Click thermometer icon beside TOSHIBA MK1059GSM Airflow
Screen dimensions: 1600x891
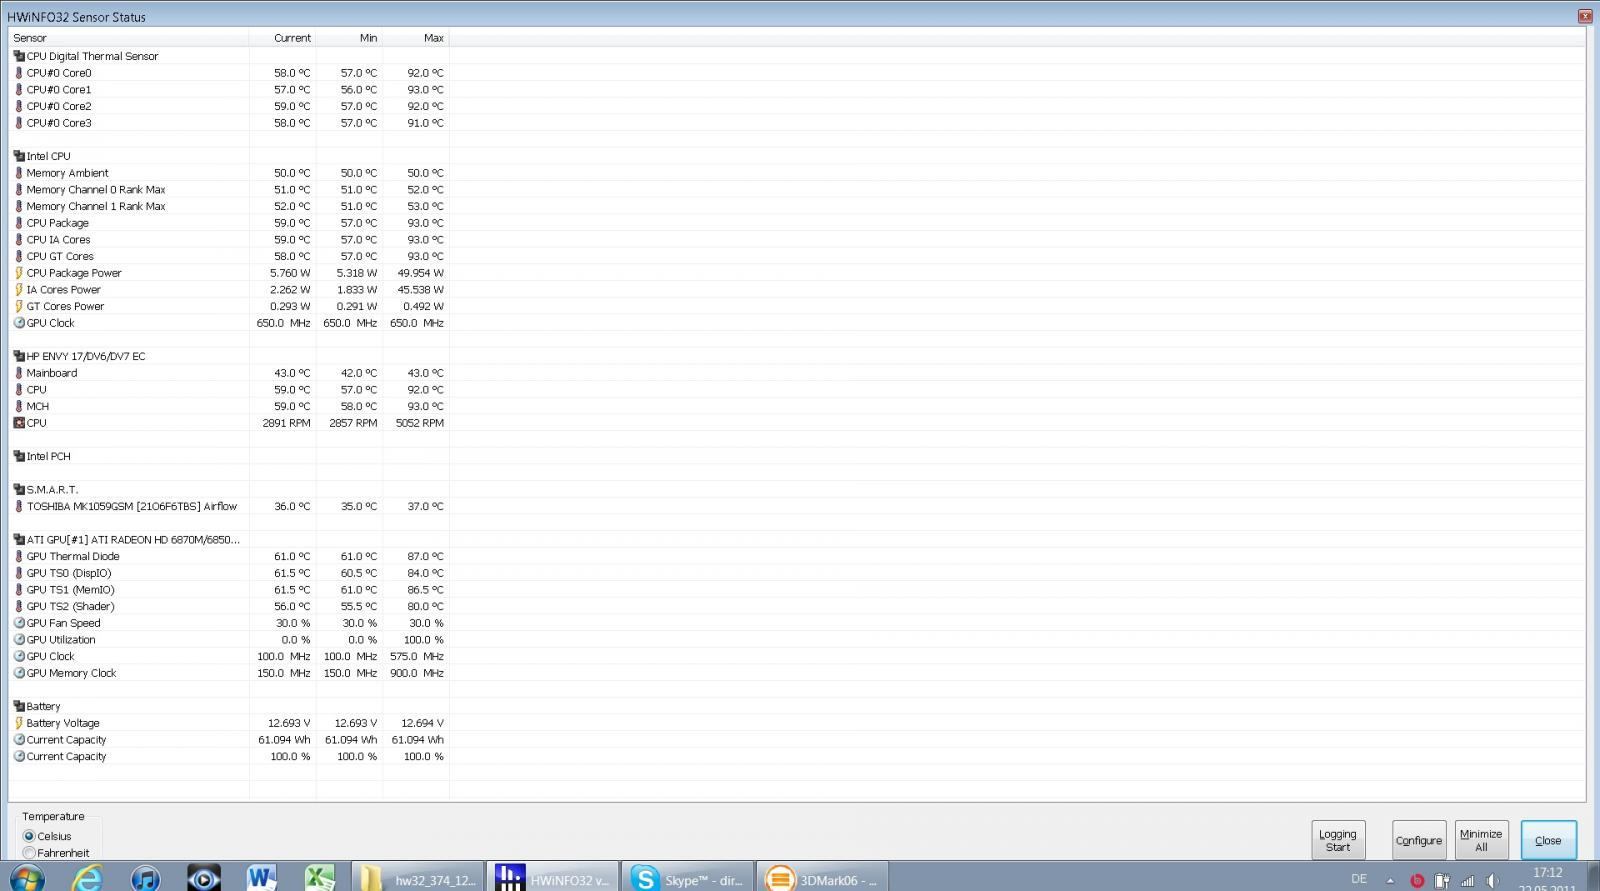(x=19, y=506)
